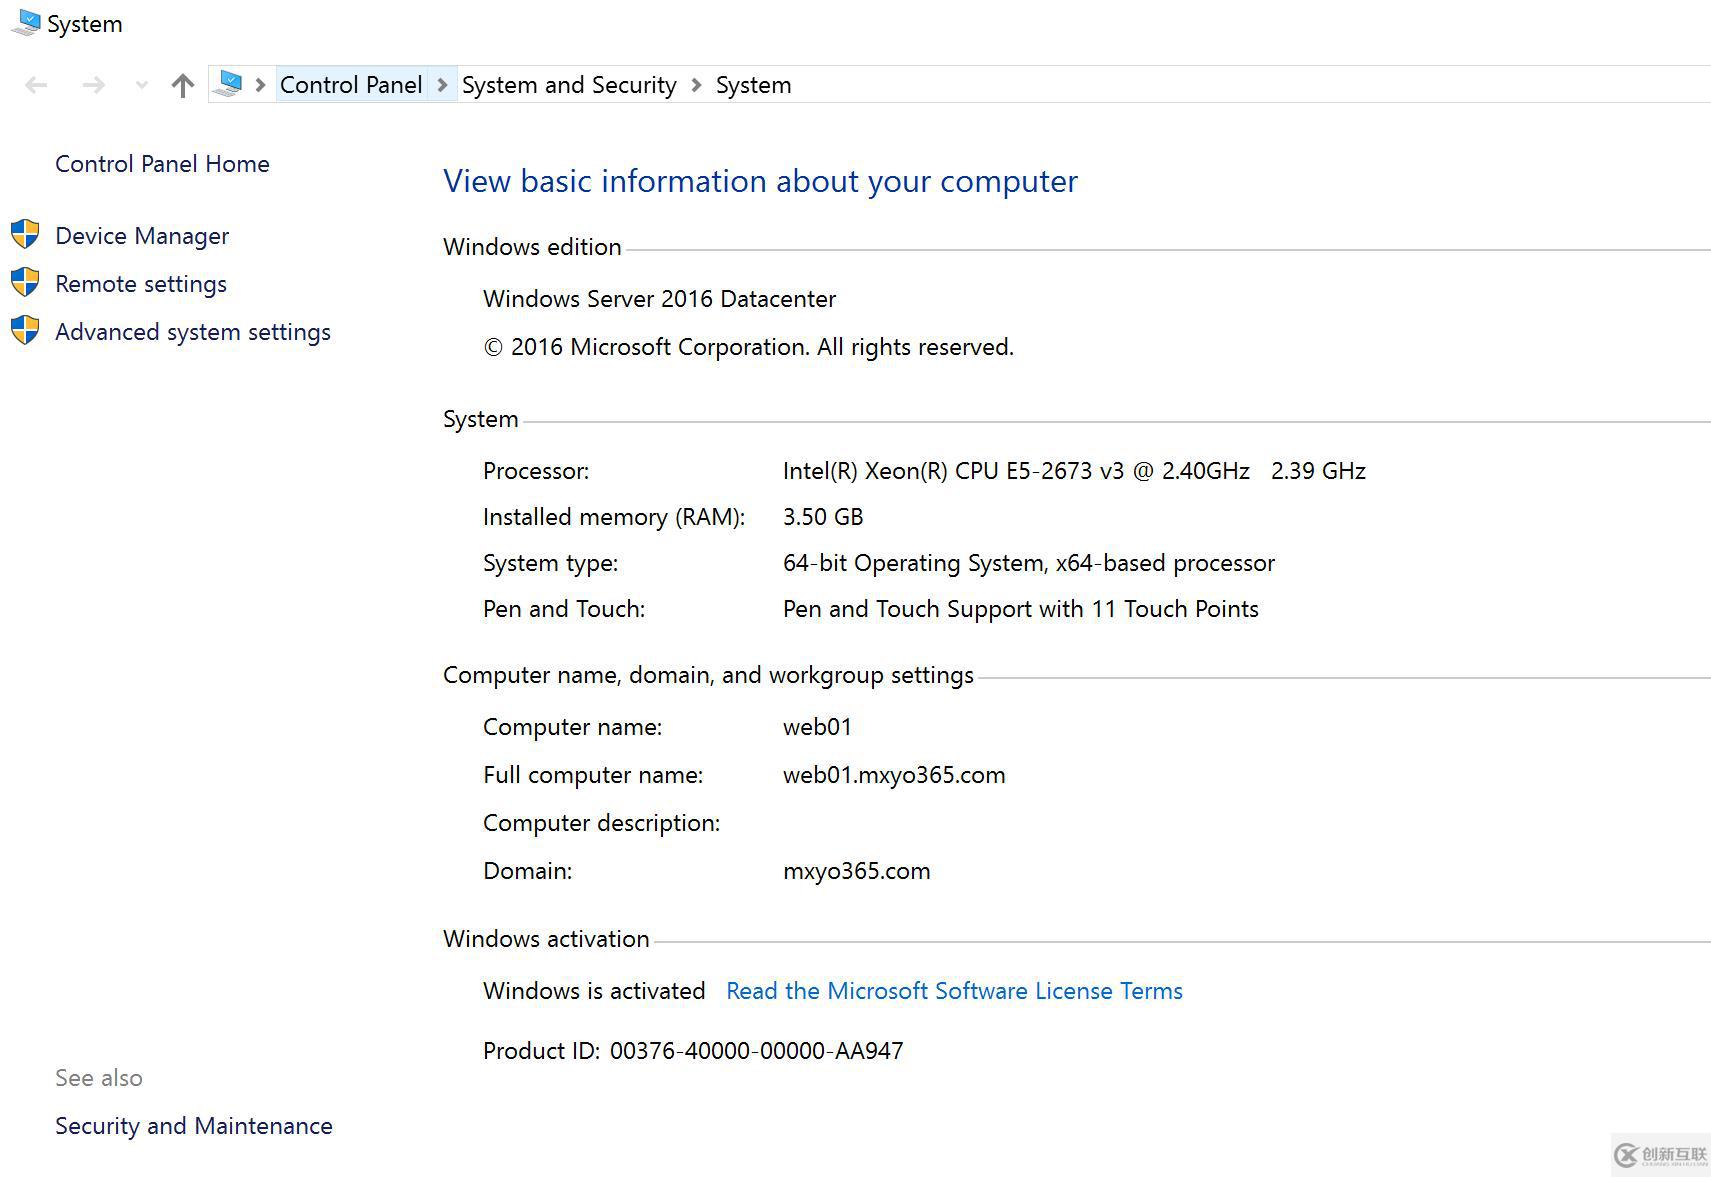This screenshot has height=1177, width=1711.
Task: Click the 'Computer name:' label
Action: 572,727
